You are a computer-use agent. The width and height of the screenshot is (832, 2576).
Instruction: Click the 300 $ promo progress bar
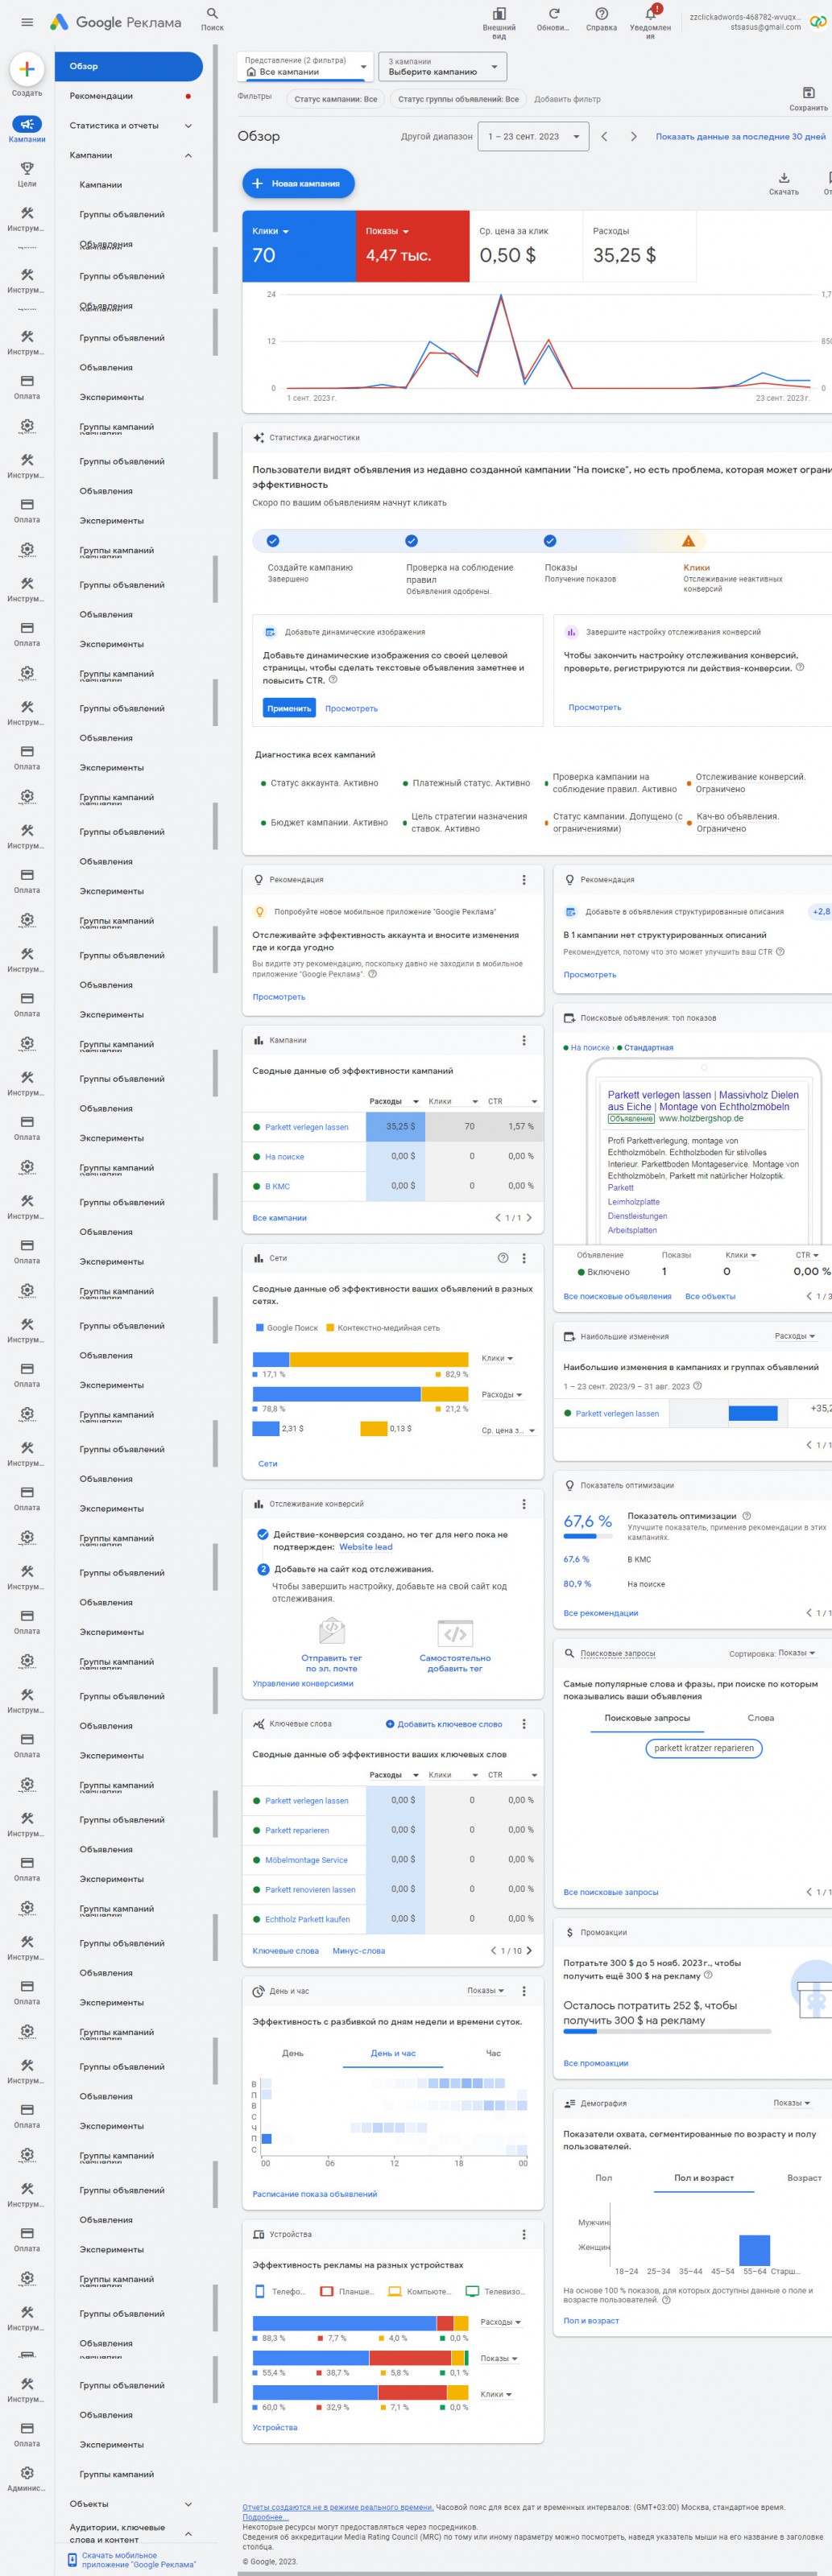pyautogui.click(x=667, y=2031)
